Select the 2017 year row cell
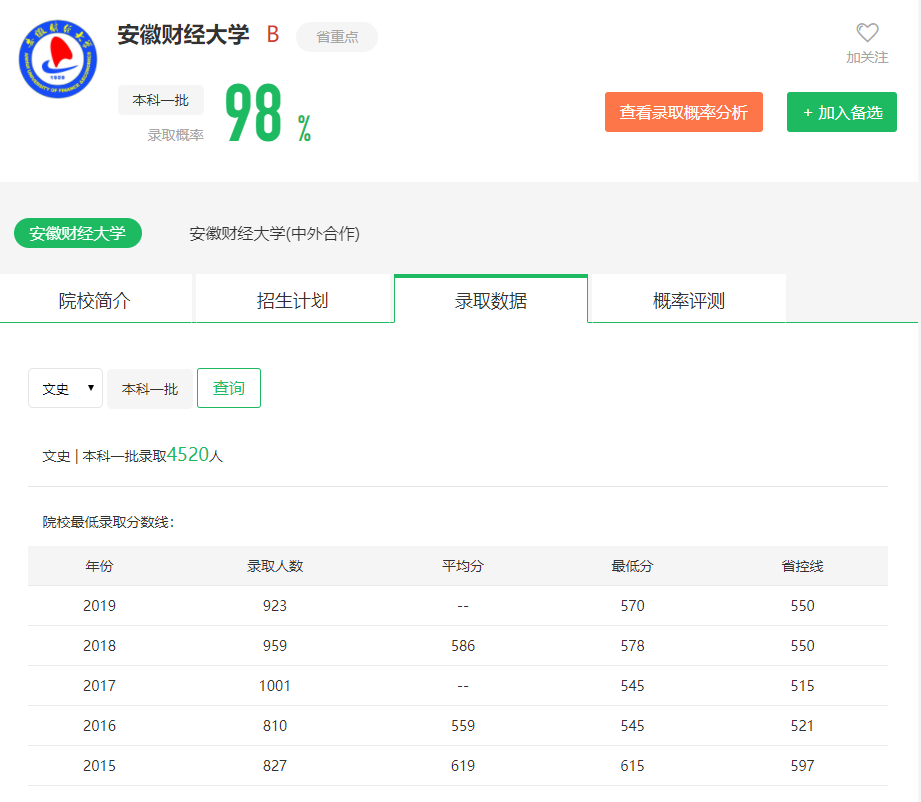The height and width of the screenshot is (802, 921). tap(99, 686)
